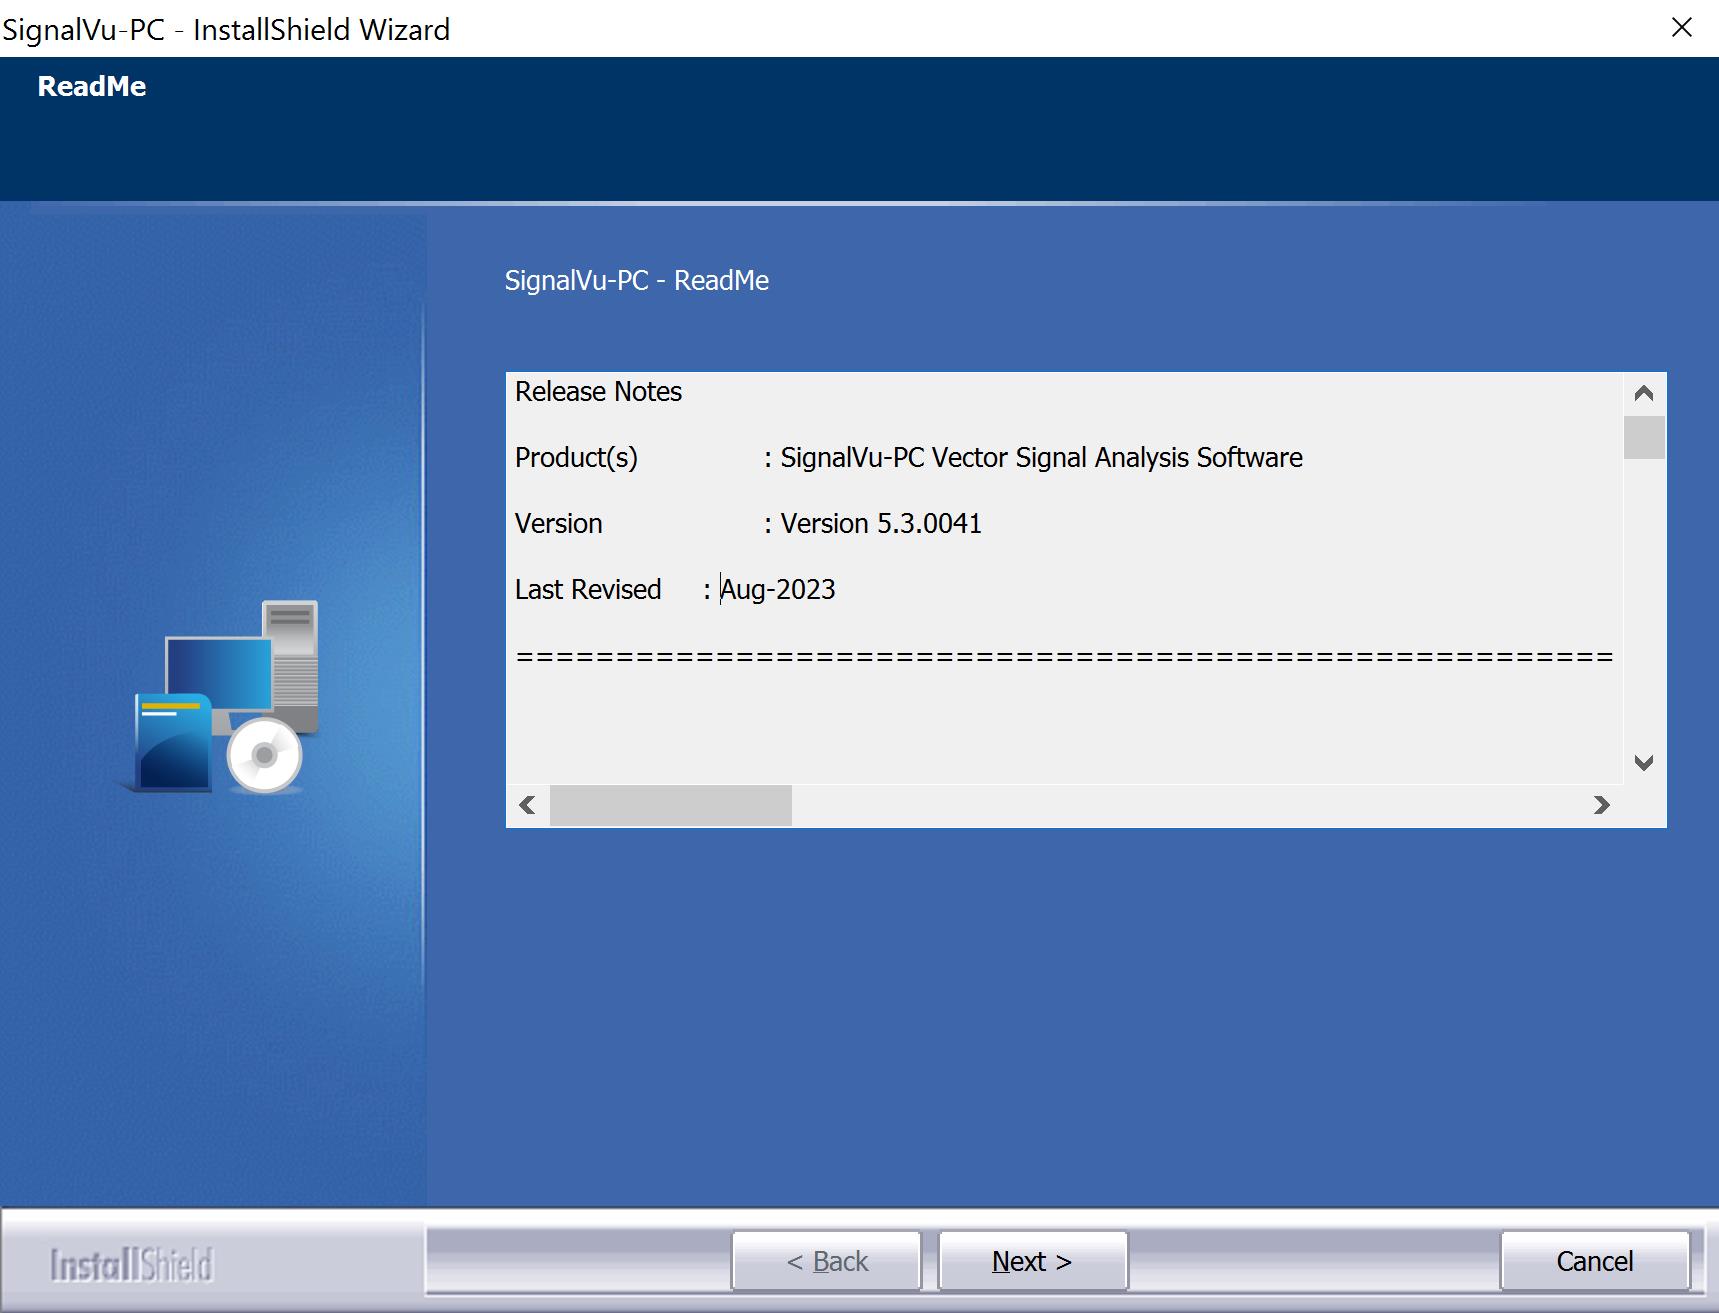Click the Version 5.3.0041 text
This screenshot has height=1313, width=1719.
pos(880,524)
